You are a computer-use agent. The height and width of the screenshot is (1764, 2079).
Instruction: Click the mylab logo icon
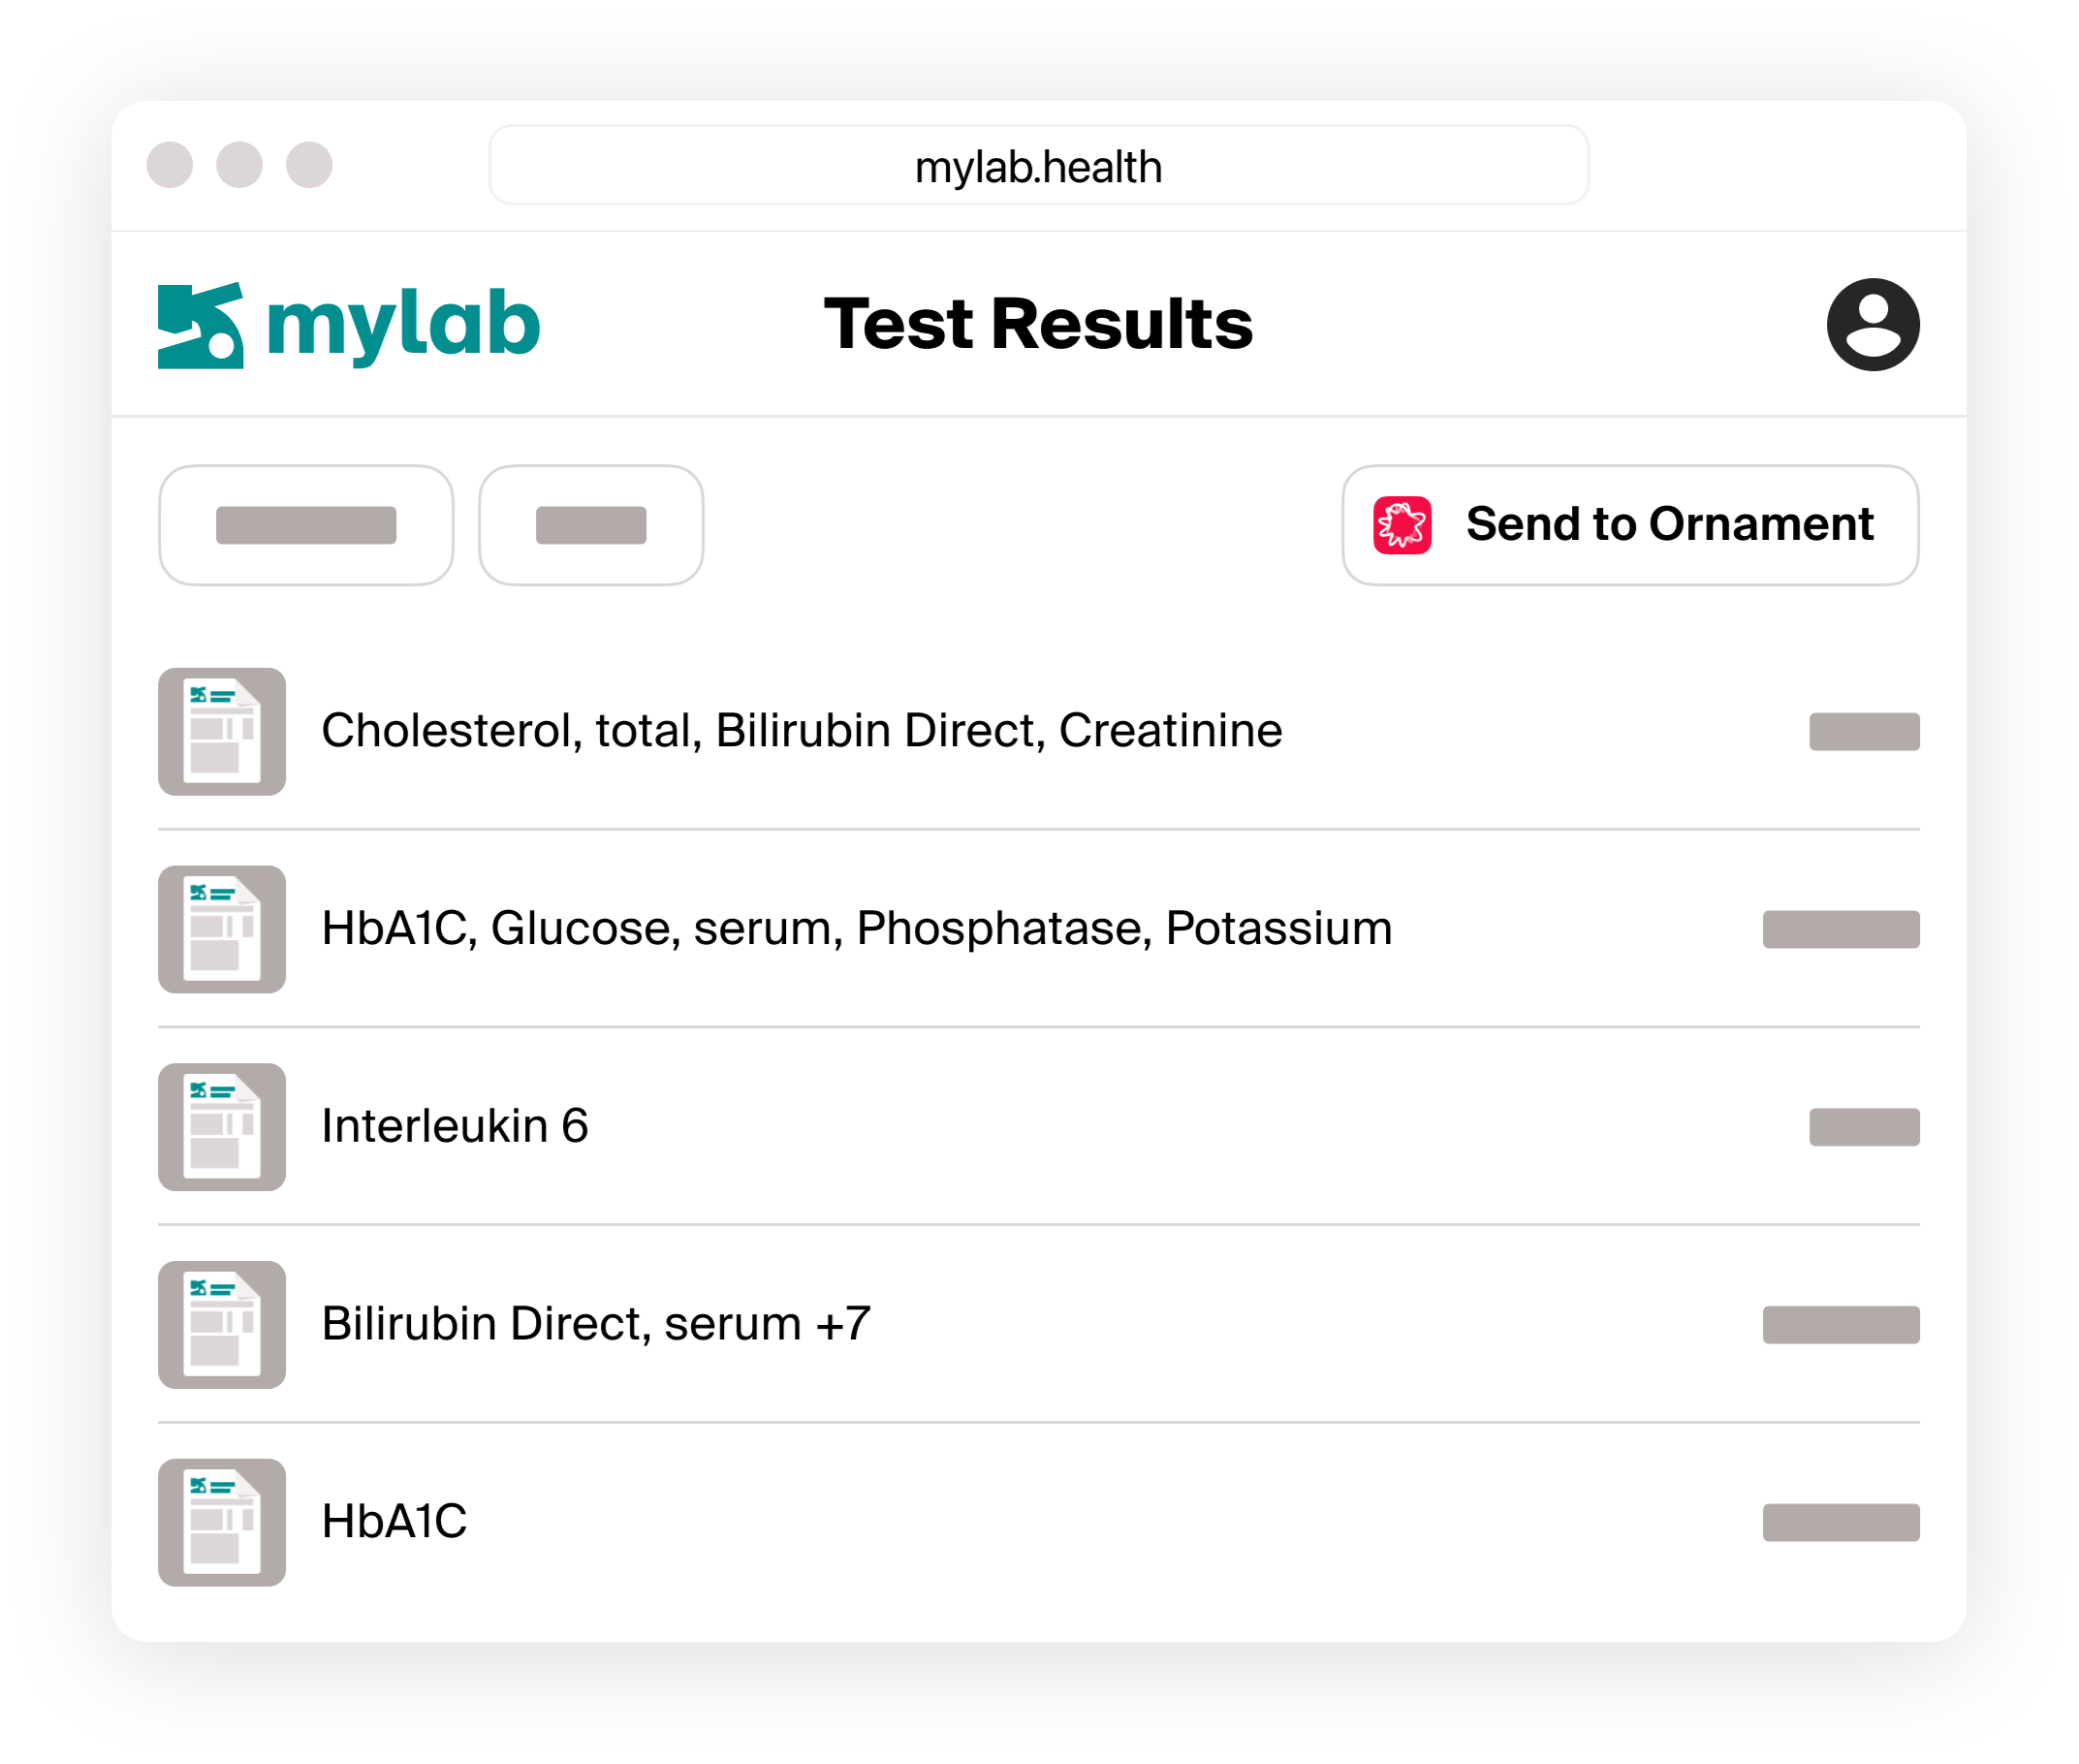(200, 326)
